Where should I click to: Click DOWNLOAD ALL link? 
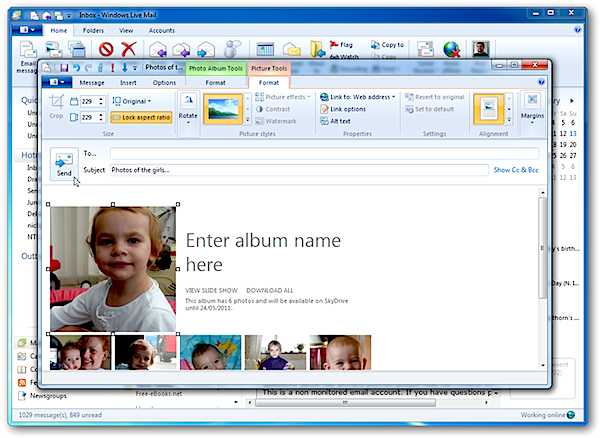coord(270,290)
